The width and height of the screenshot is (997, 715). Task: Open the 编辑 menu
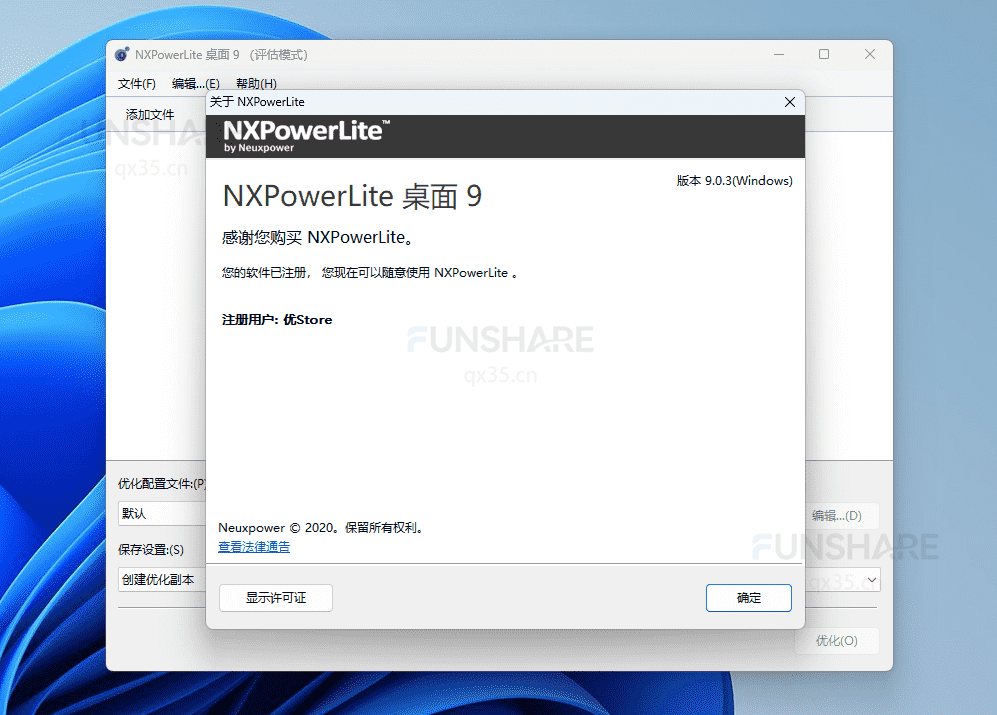point(195,83)
